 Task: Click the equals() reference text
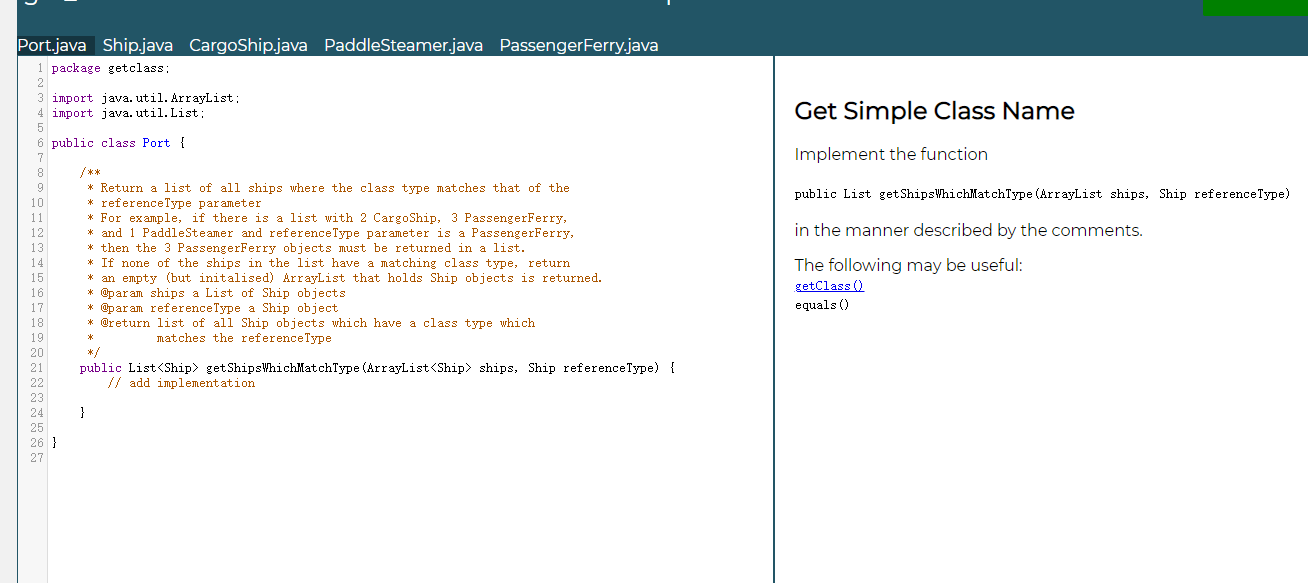pyautogui.click(x=816, y=303)
